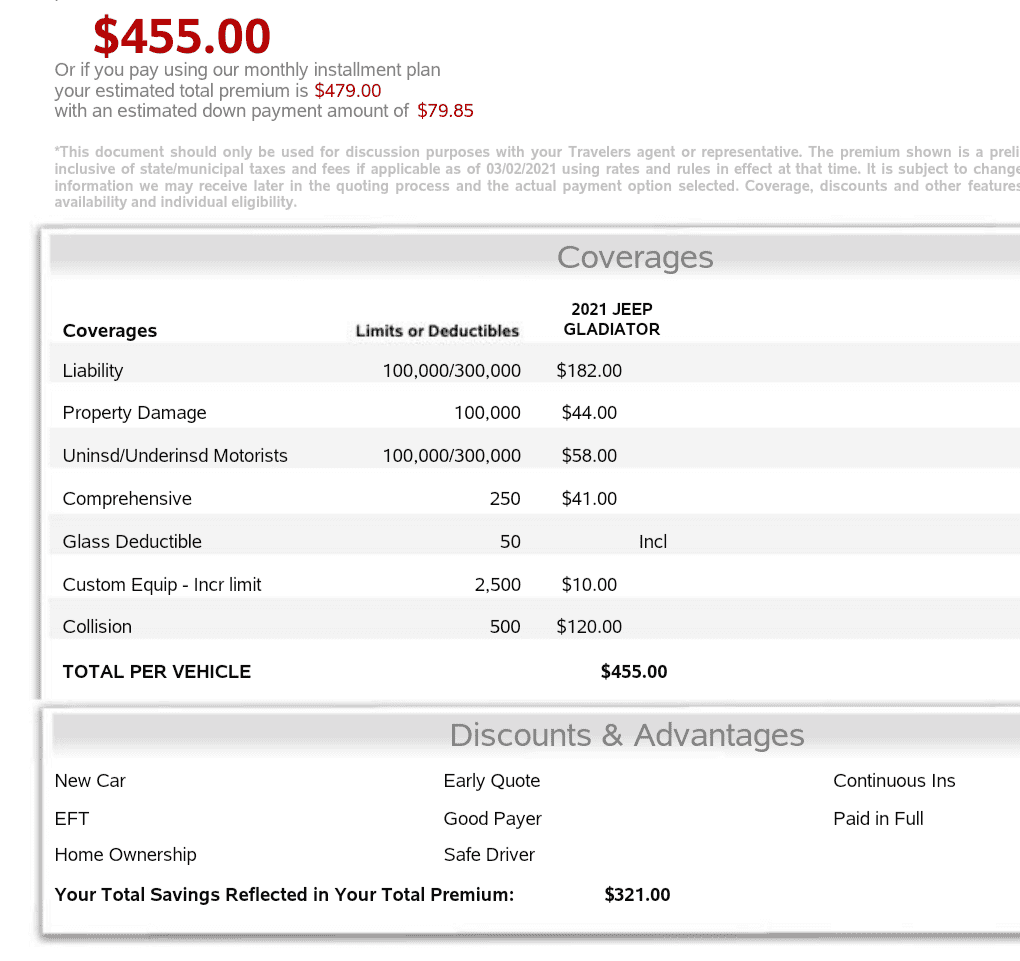Image resolution: width=1020 pixels, height=961 pixels.
Task: Click the Property Damage limit 100,000
Action: tap(487, 413)
